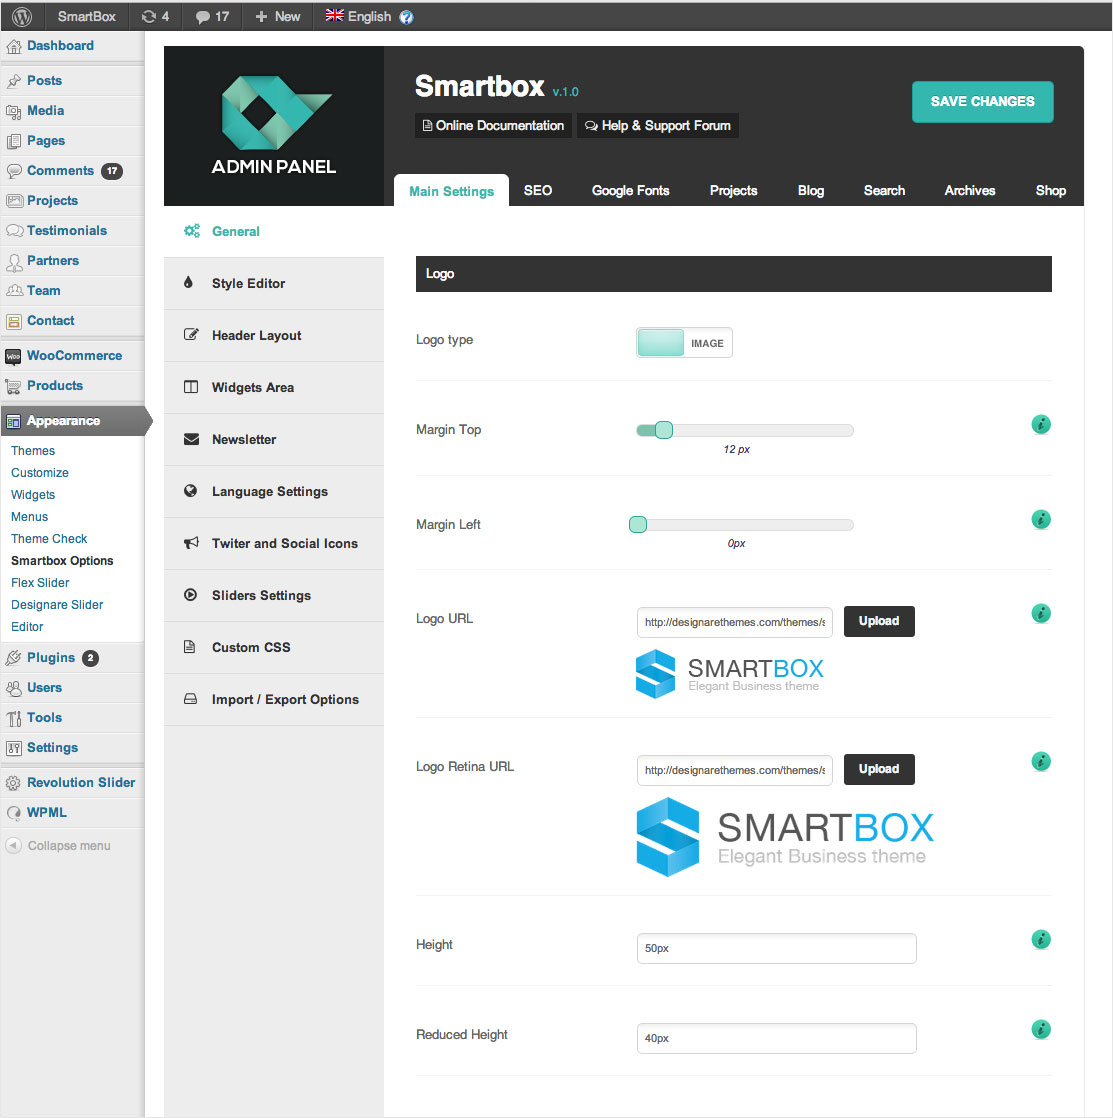Click the blue help question mark icon
Viewport: 1113px width, 1118px height.
(x=406, y=17)
